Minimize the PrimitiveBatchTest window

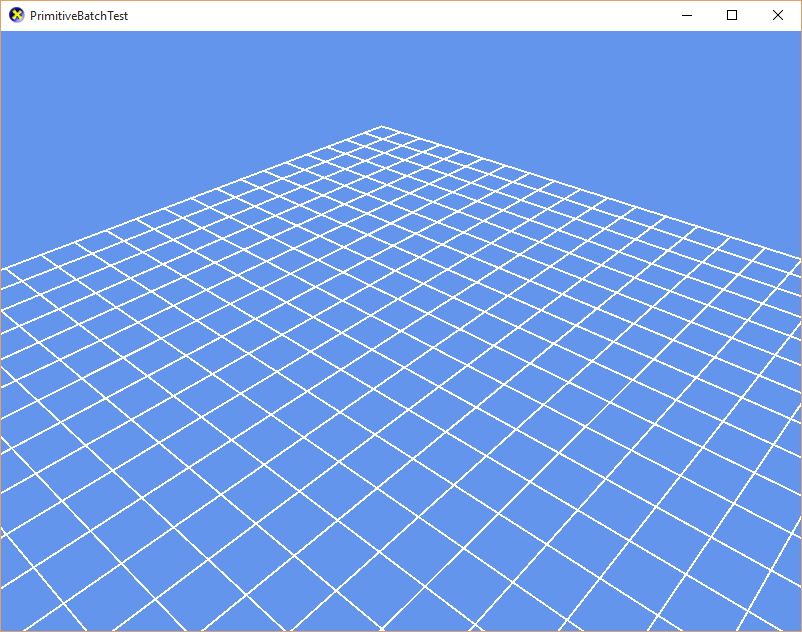point(686,15)
